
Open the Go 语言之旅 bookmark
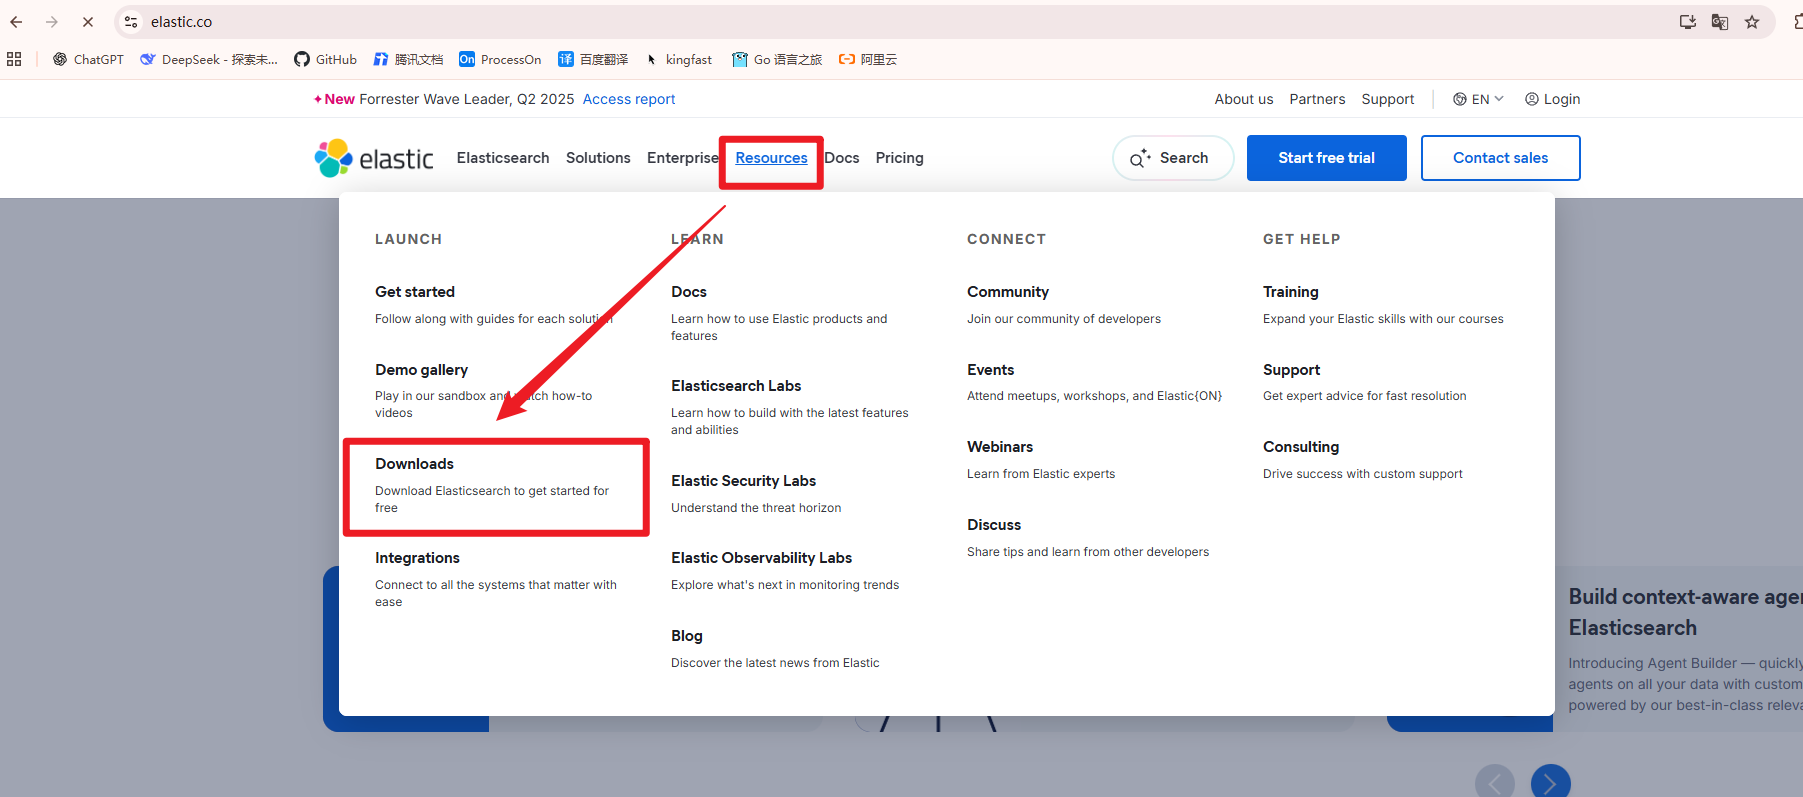pyautogui.click(x=777, y=59)
